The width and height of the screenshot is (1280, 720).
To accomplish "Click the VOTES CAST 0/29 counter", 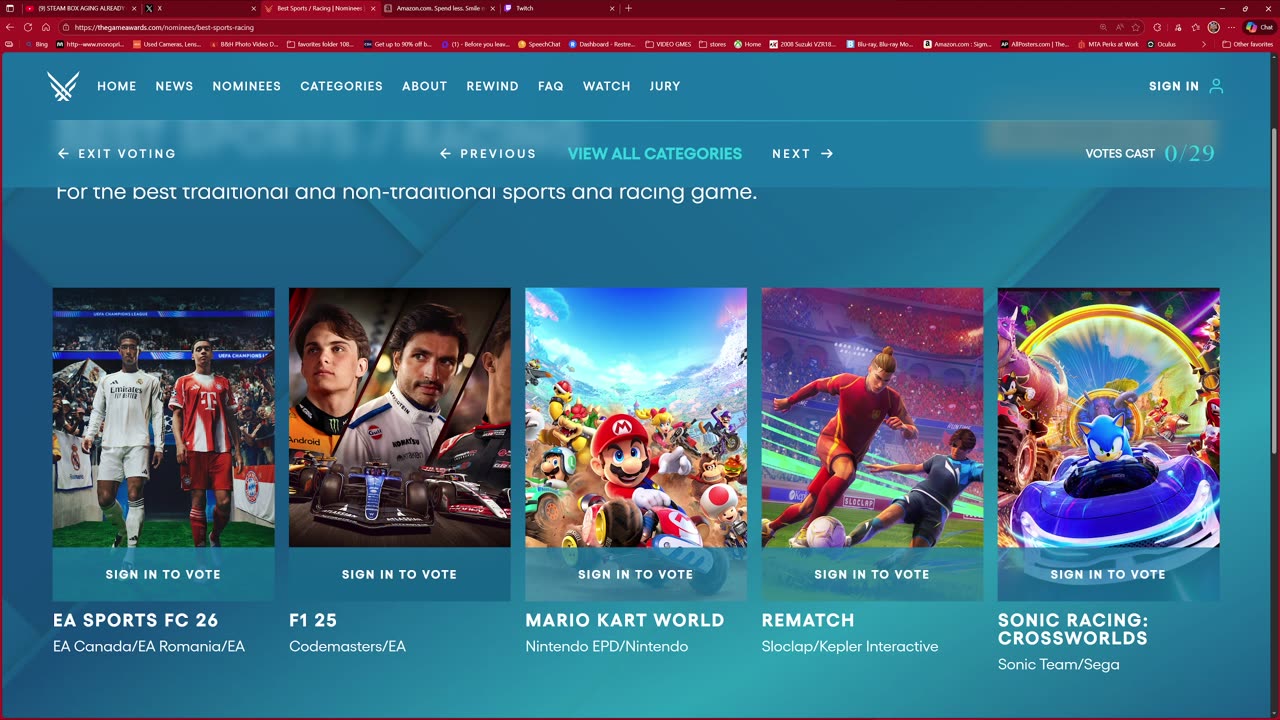I will tap(1150, 154).
